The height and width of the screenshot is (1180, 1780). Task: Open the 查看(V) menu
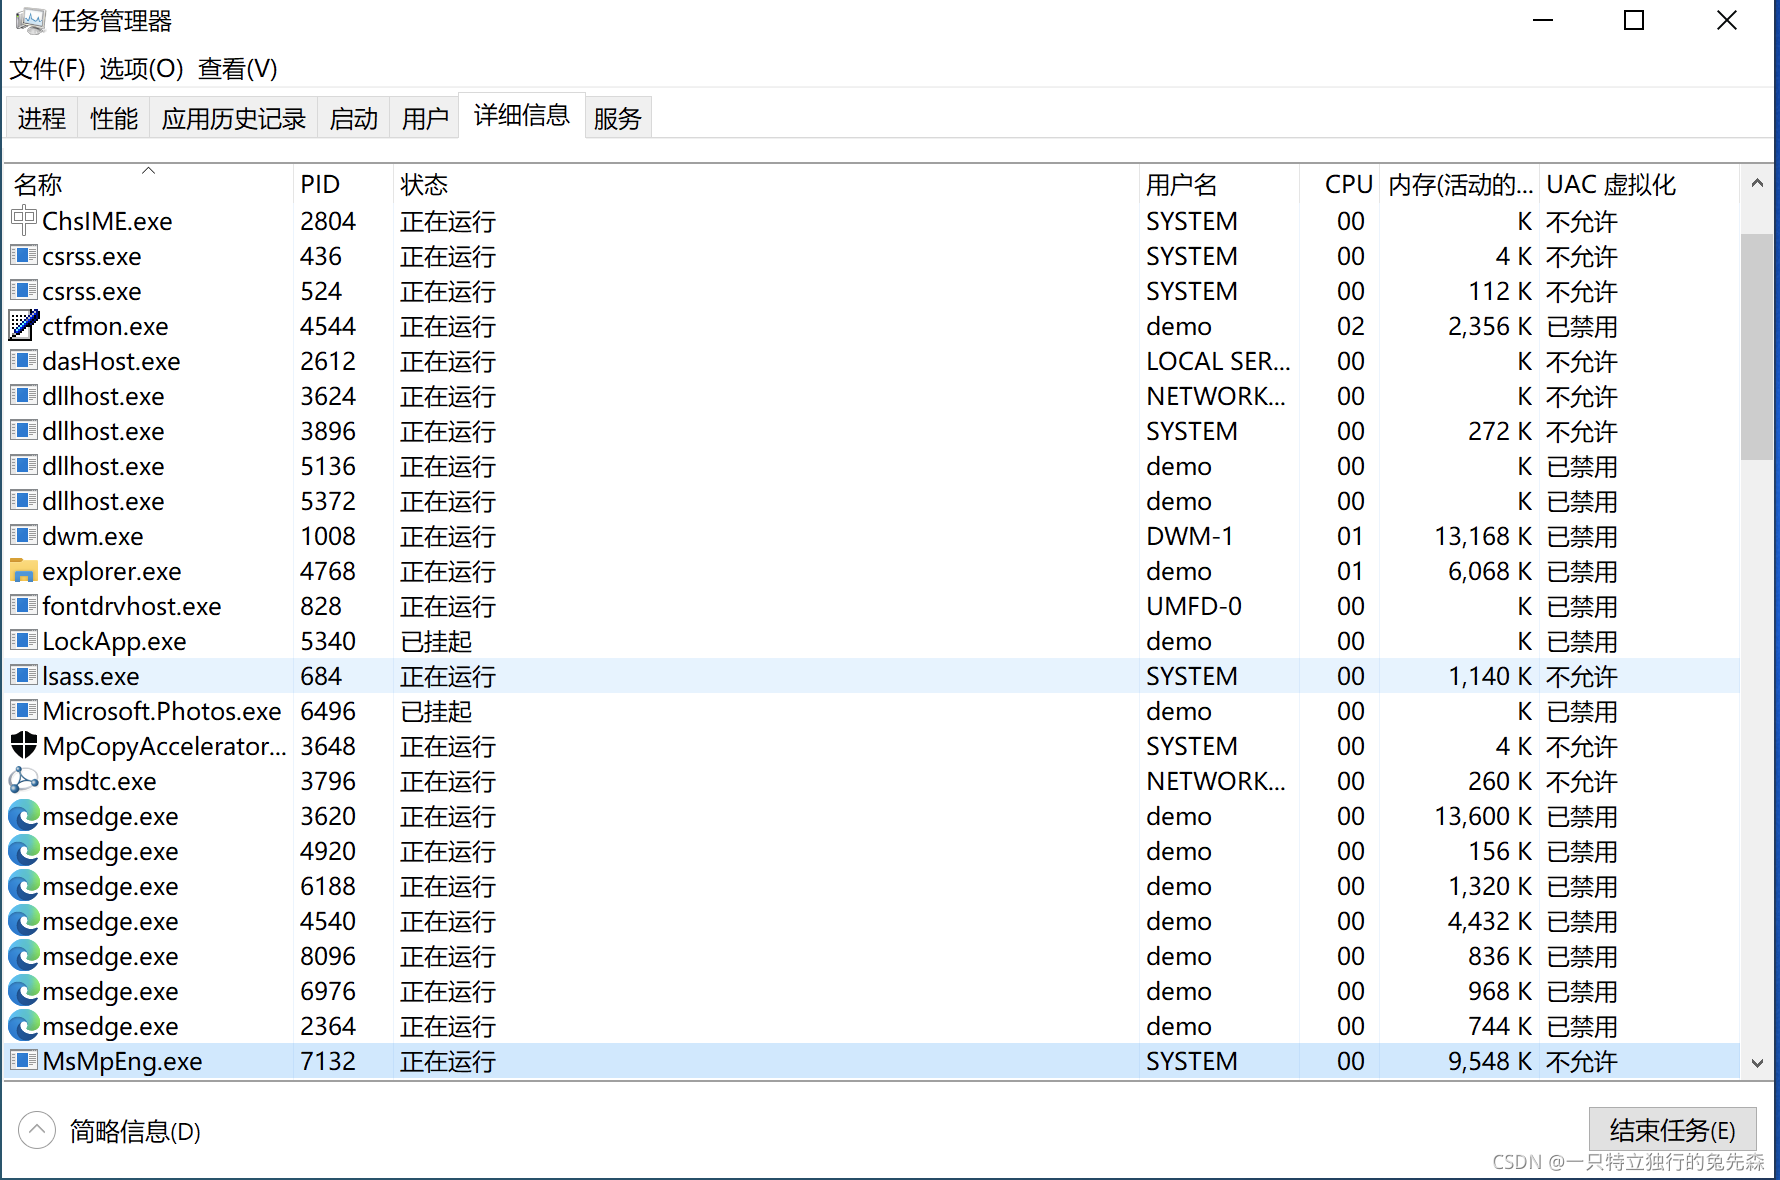click(238, 69)
